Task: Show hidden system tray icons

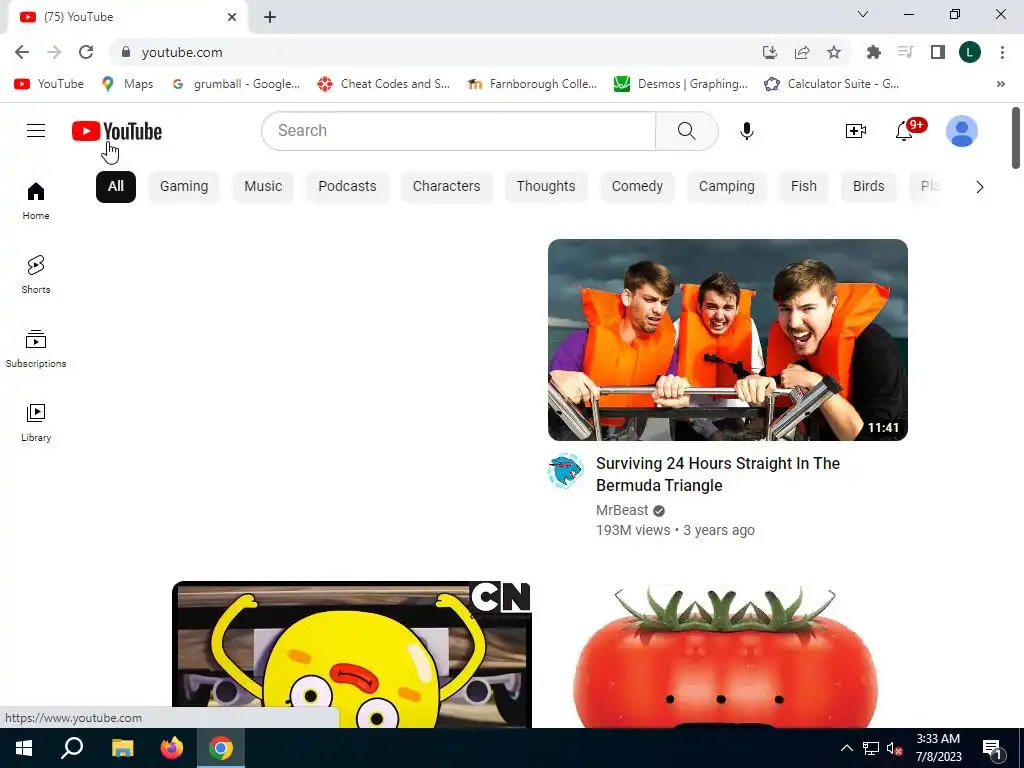Action: (x=846, y=748)
